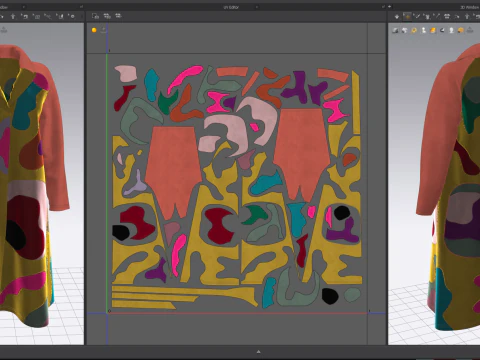This screenshot has width=480, height=360.
Task: Click the pale avatar bust display icon
Action: 451,30
